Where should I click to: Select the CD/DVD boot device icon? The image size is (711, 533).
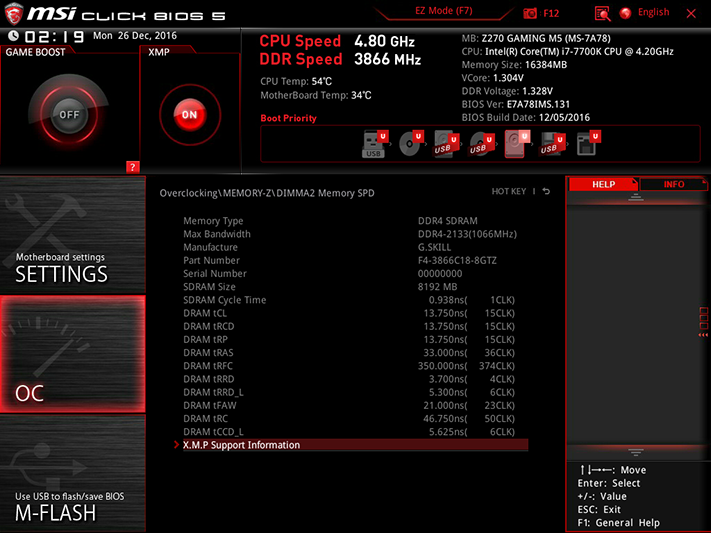(410, 144)
